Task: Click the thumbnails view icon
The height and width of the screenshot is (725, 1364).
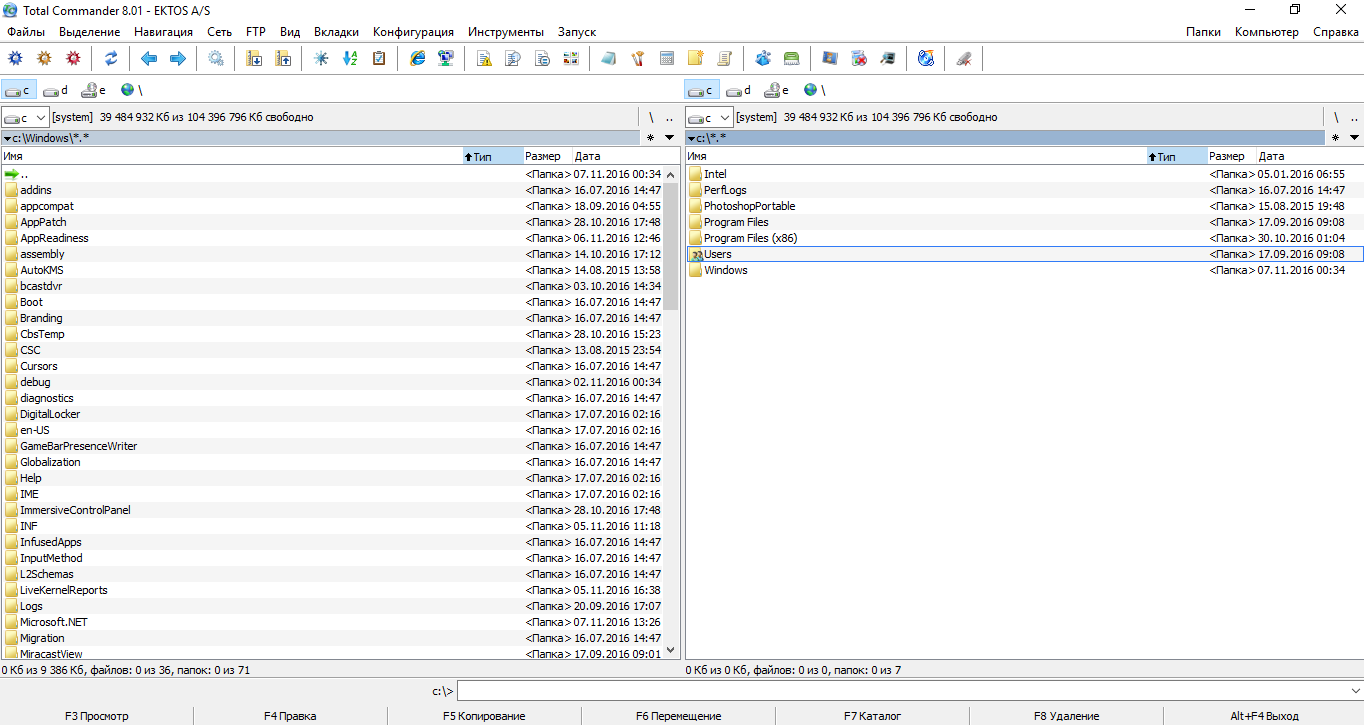Action: tap(571, 59)
